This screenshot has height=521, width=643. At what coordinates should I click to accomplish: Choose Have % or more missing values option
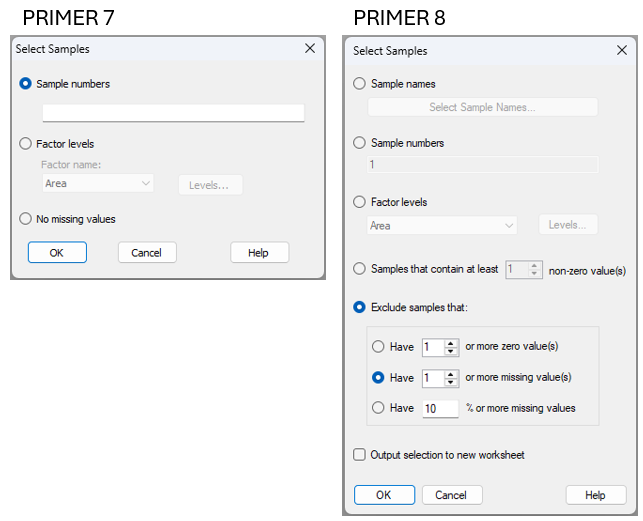pos(378,407)
